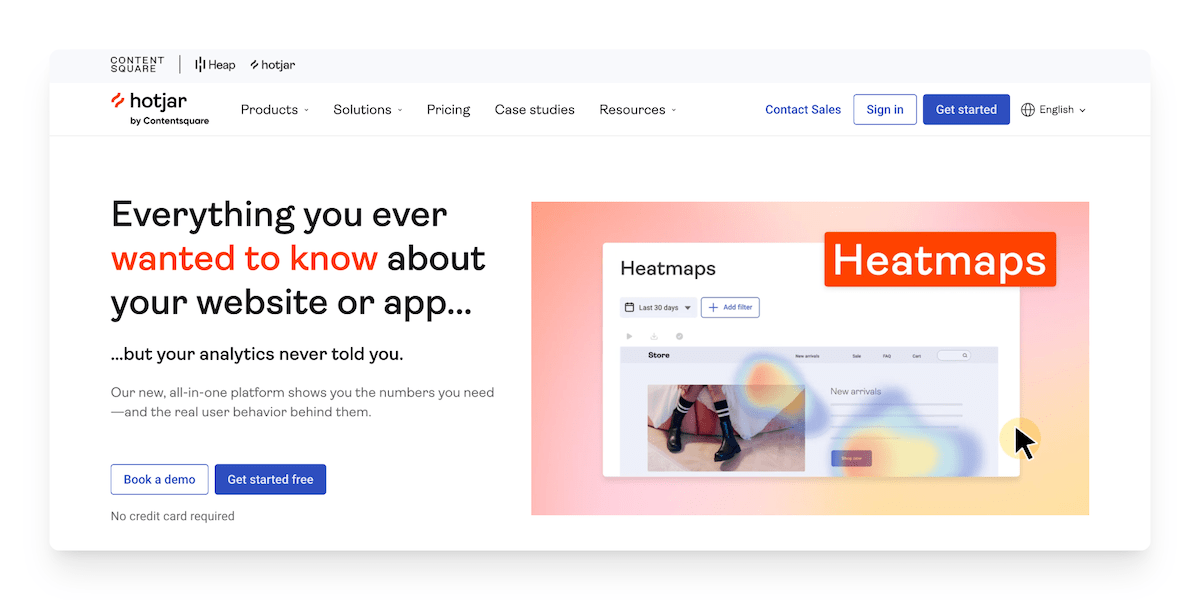The height and width of the screenshot is (600, 1200).
Task: Click the orange Heatmaps label badge
Action: (x=940, y=260)
